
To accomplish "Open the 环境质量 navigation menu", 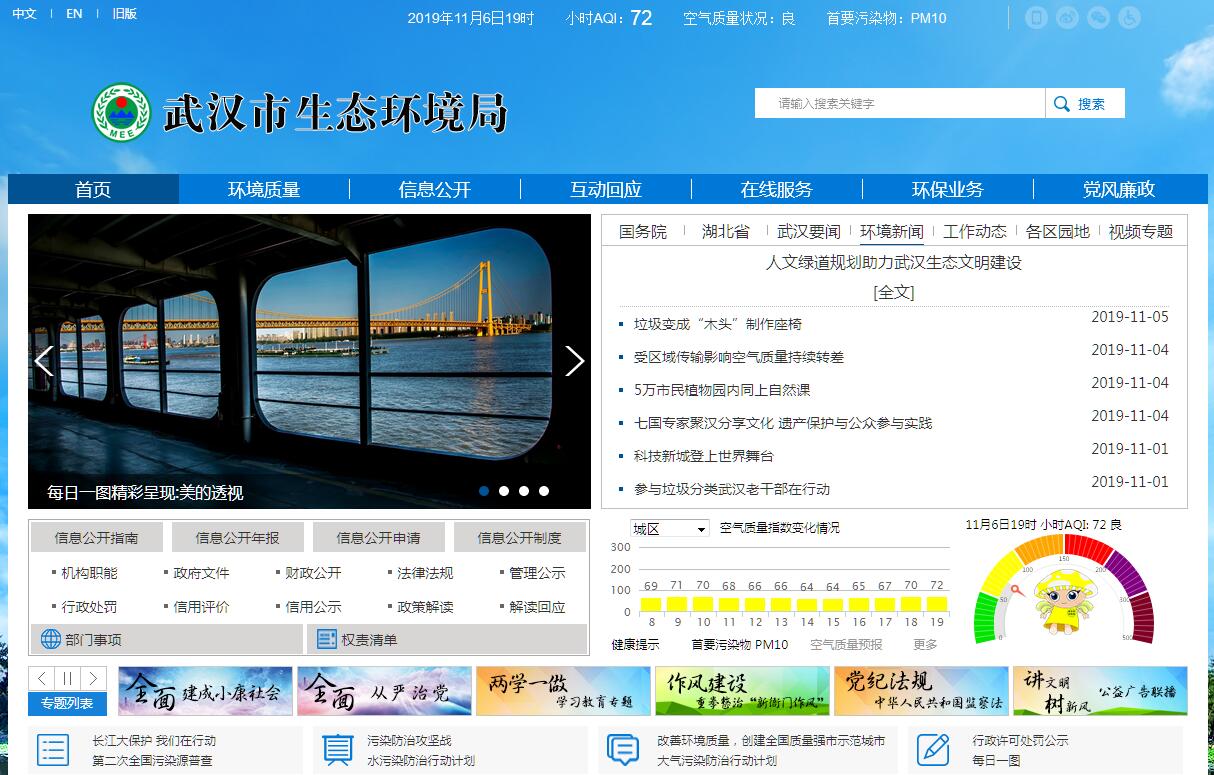I will point(264,189).
